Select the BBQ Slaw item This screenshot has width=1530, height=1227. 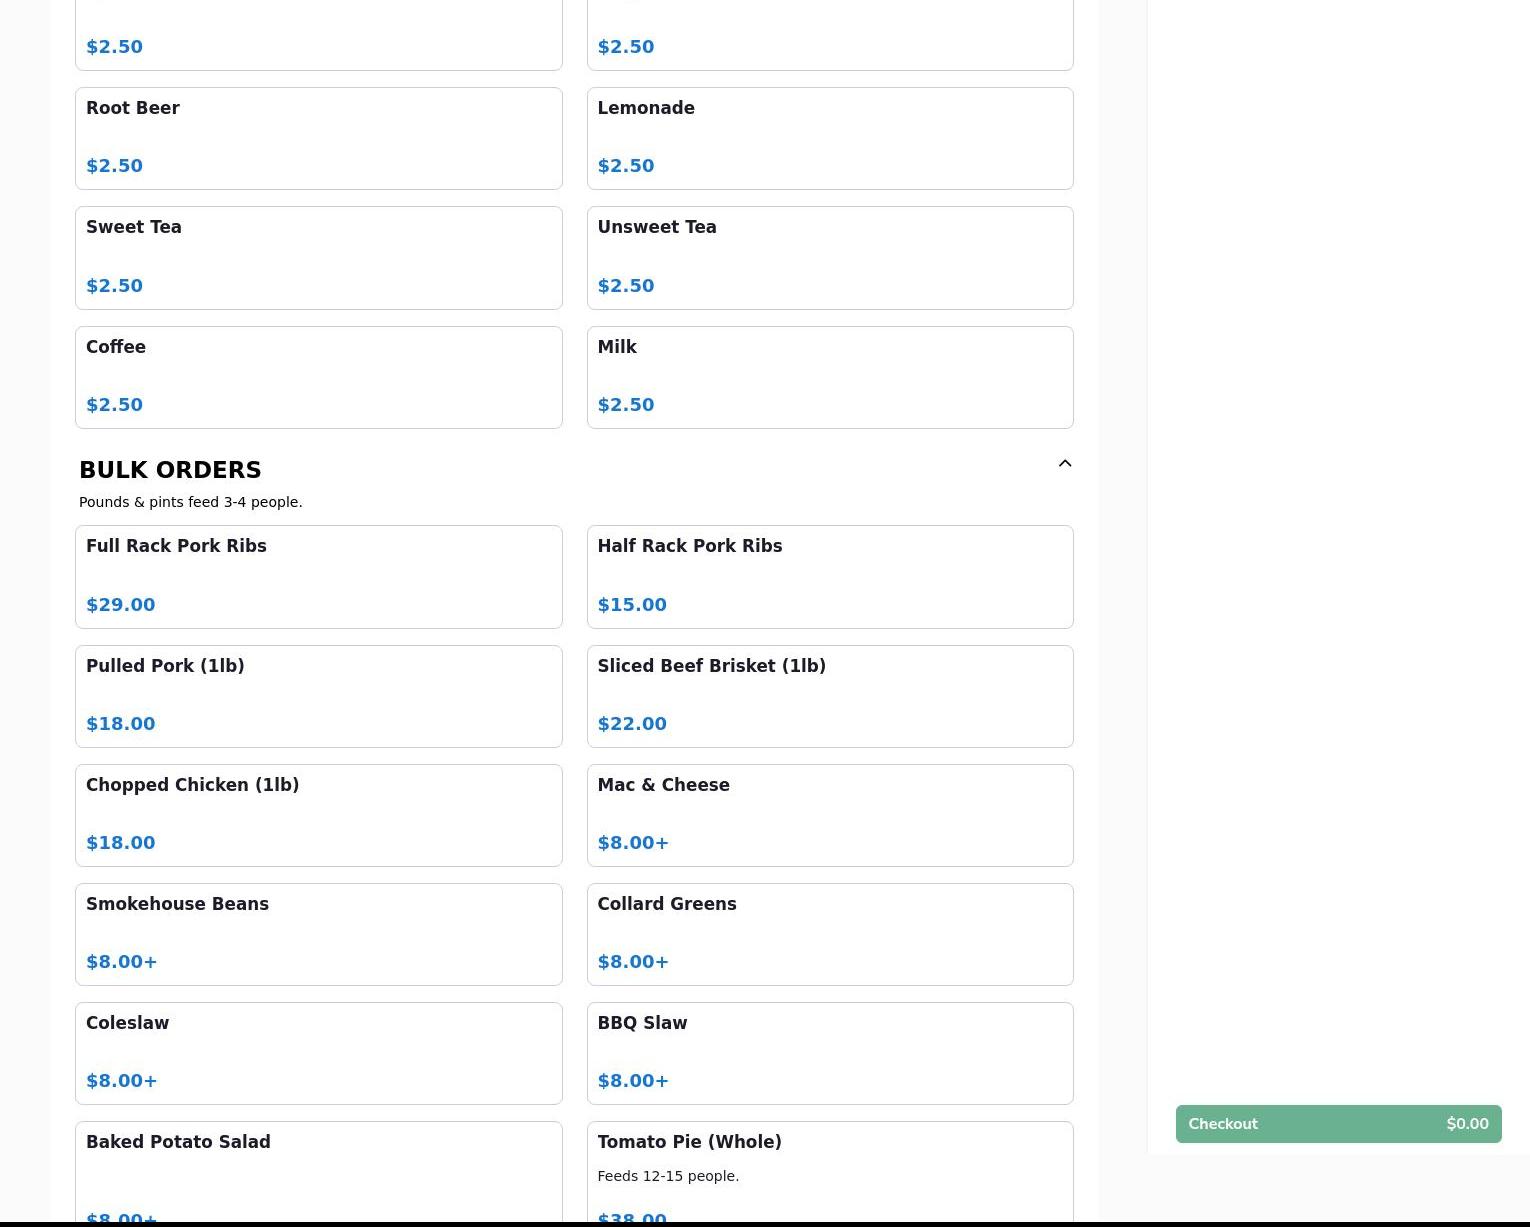829,1053
